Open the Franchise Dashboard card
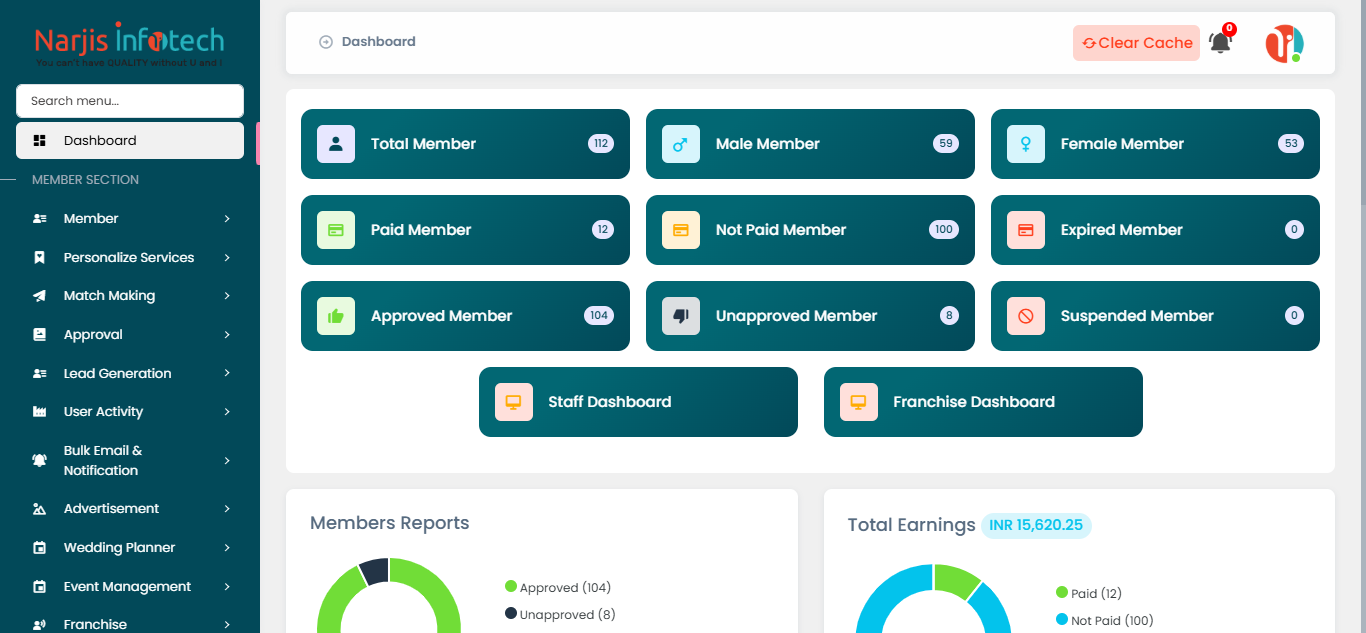 coord(983,402)
